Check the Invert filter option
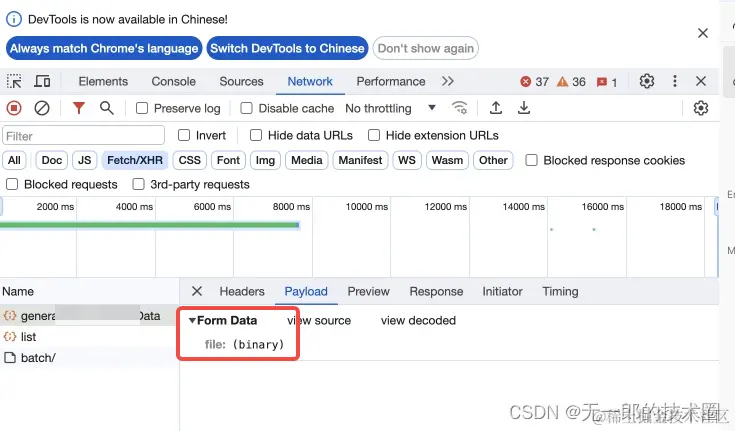The image size is (735, 431). 184,136
